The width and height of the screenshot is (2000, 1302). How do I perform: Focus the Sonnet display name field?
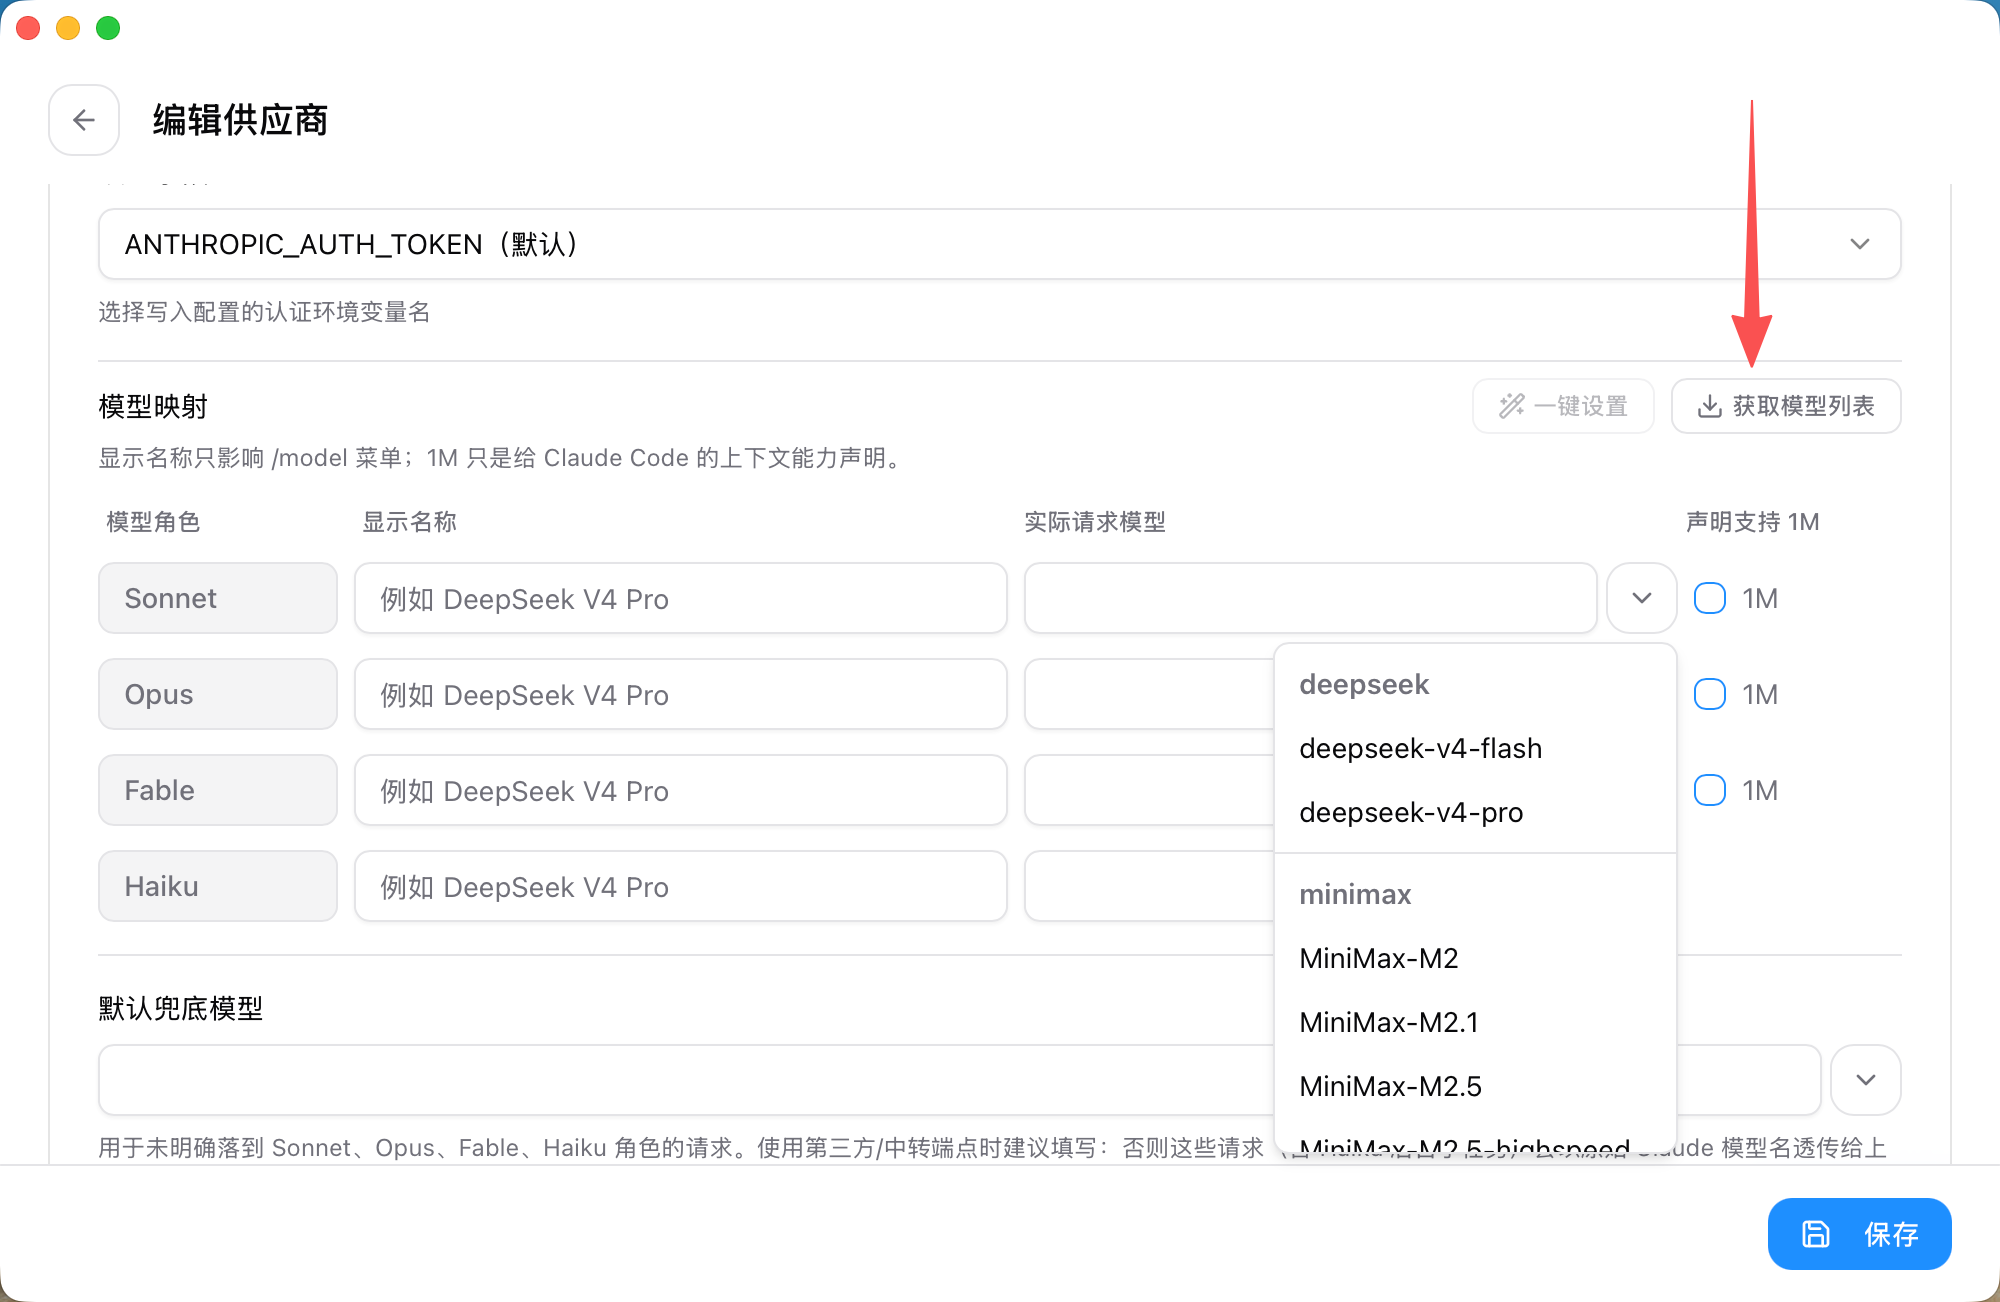pyautogui.click(x=681, y=598)
